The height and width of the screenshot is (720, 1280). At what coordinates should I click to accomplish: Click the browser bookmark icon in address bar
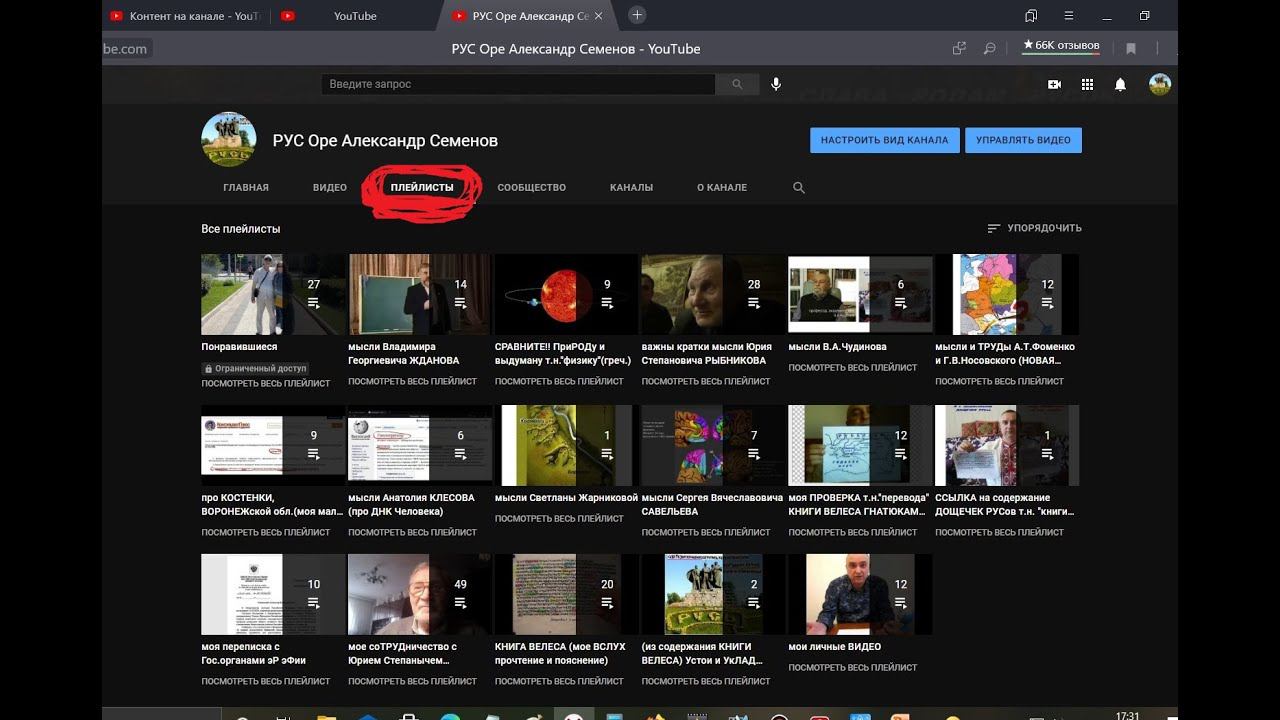click(x=1131, y=48)
